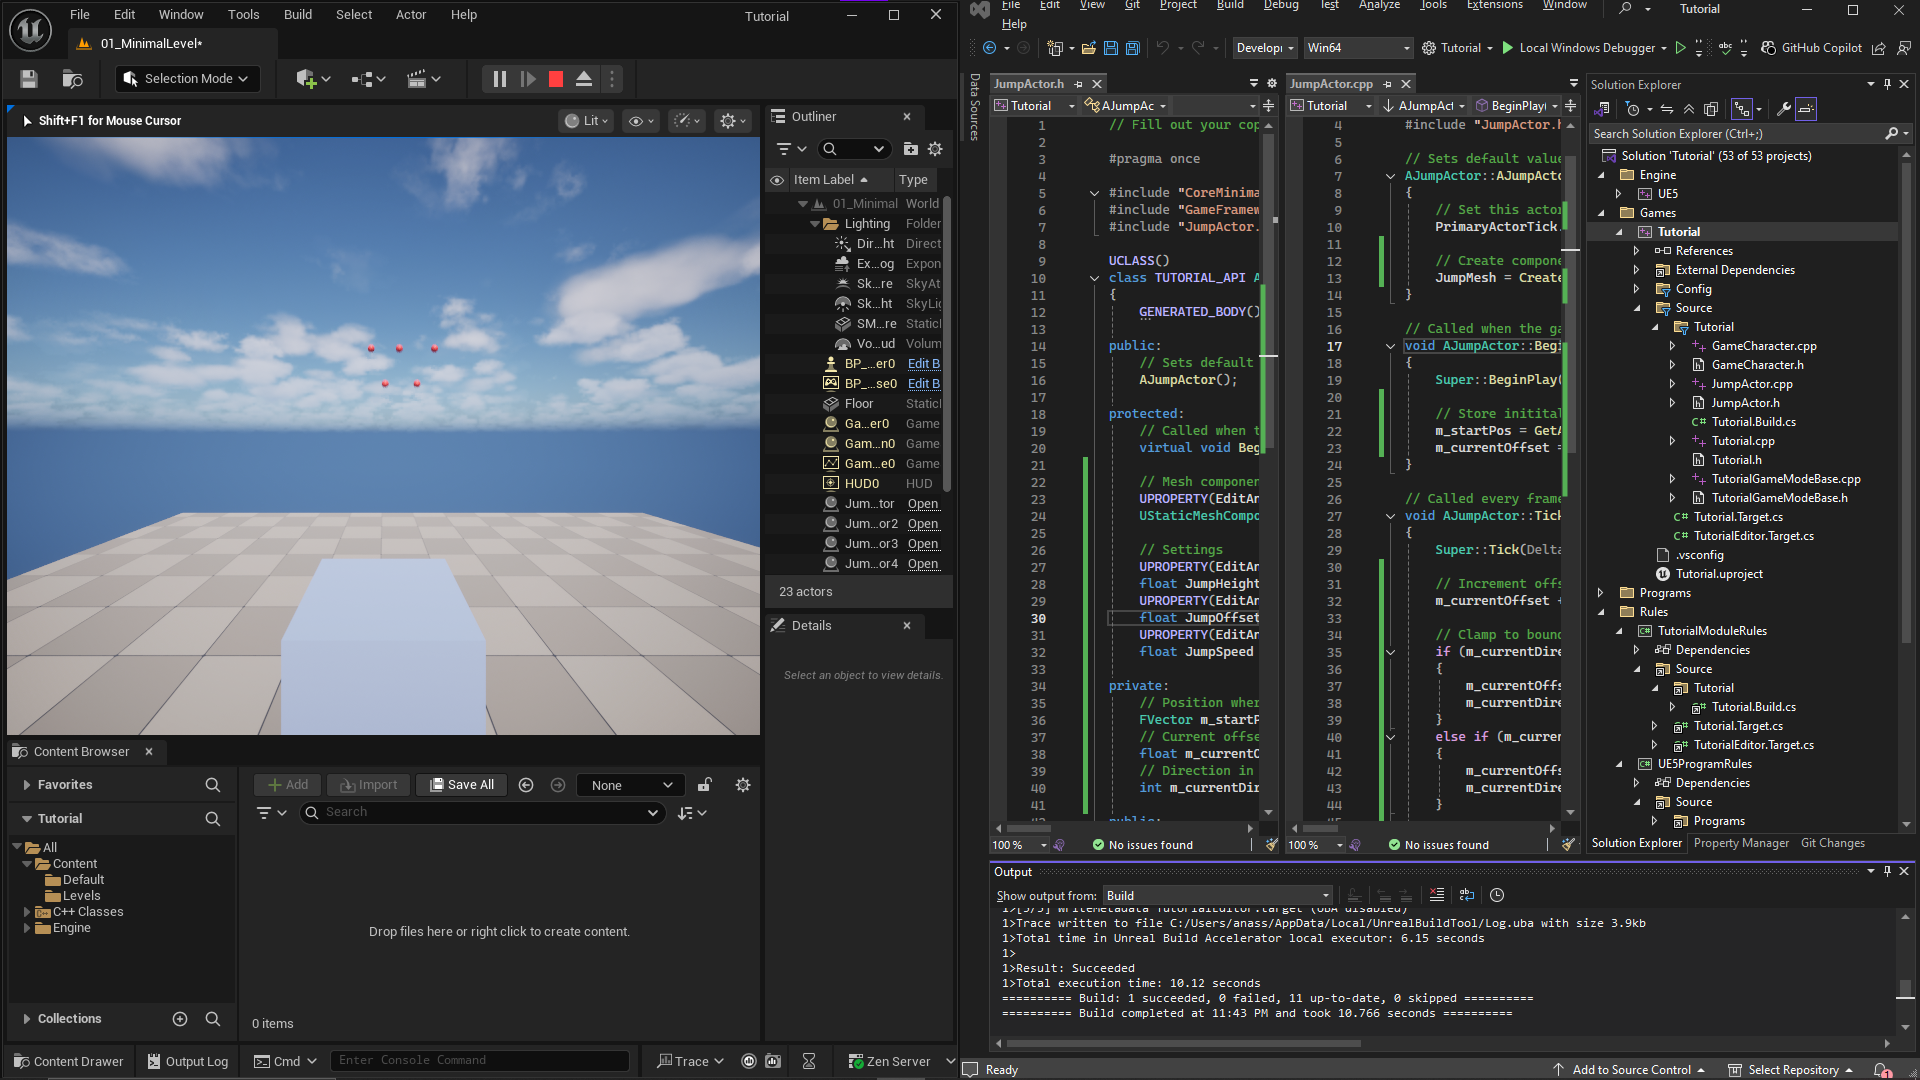Select JumpActor.cpp in Solution Explorer
Image resolution: width=1920 pixels, height=1080 pixels.
[1751, 384]
